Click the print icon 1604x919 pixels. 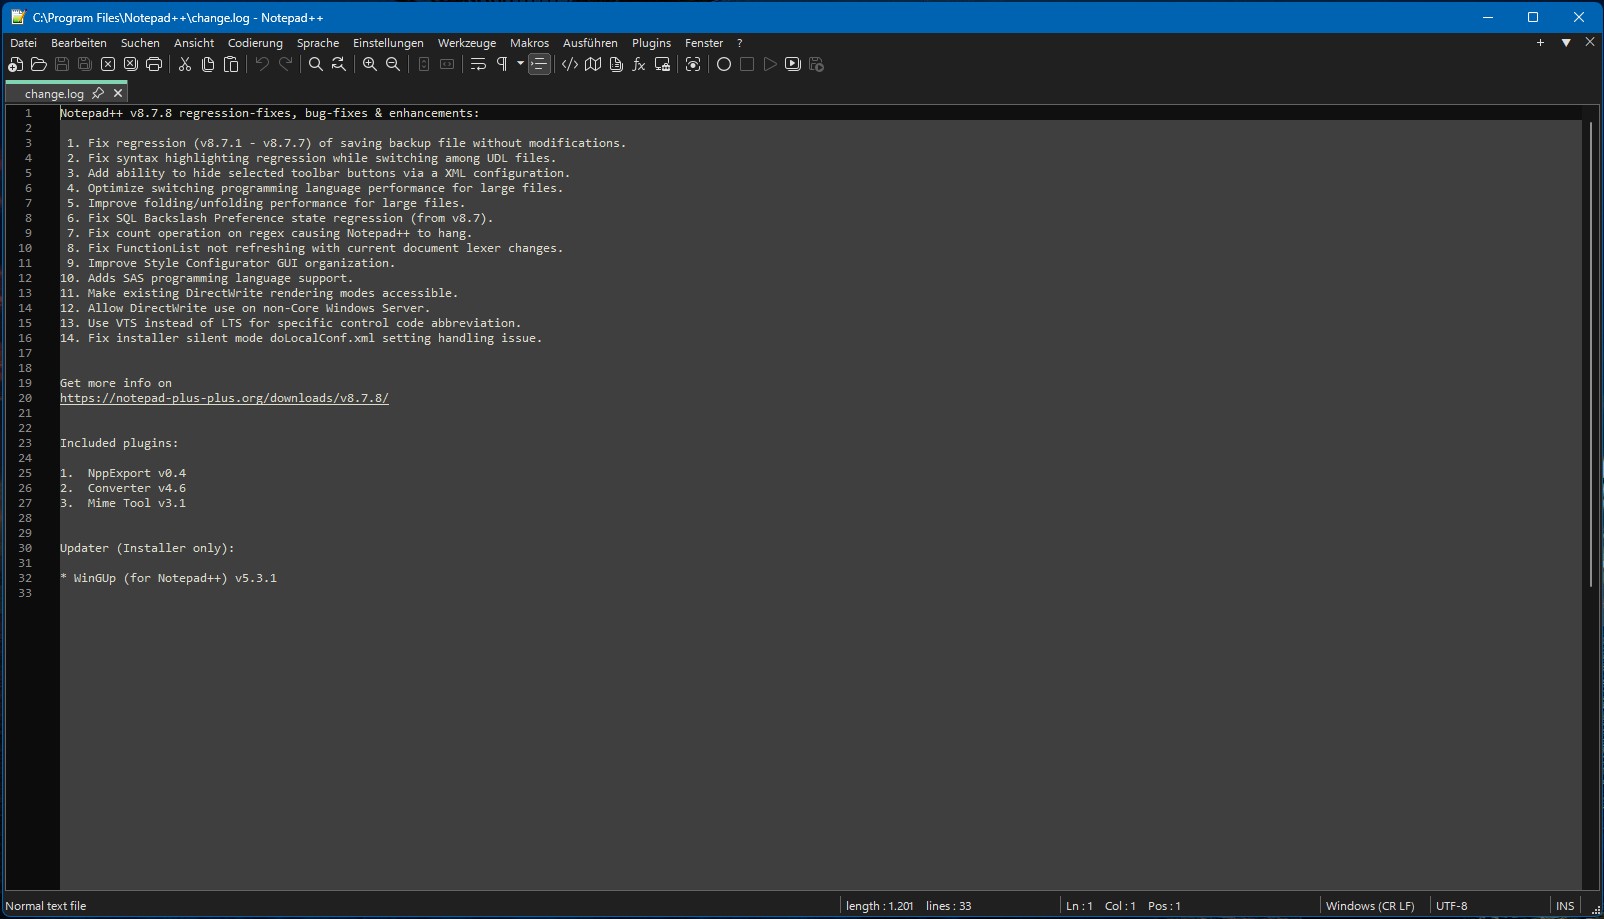pos(154,64)
